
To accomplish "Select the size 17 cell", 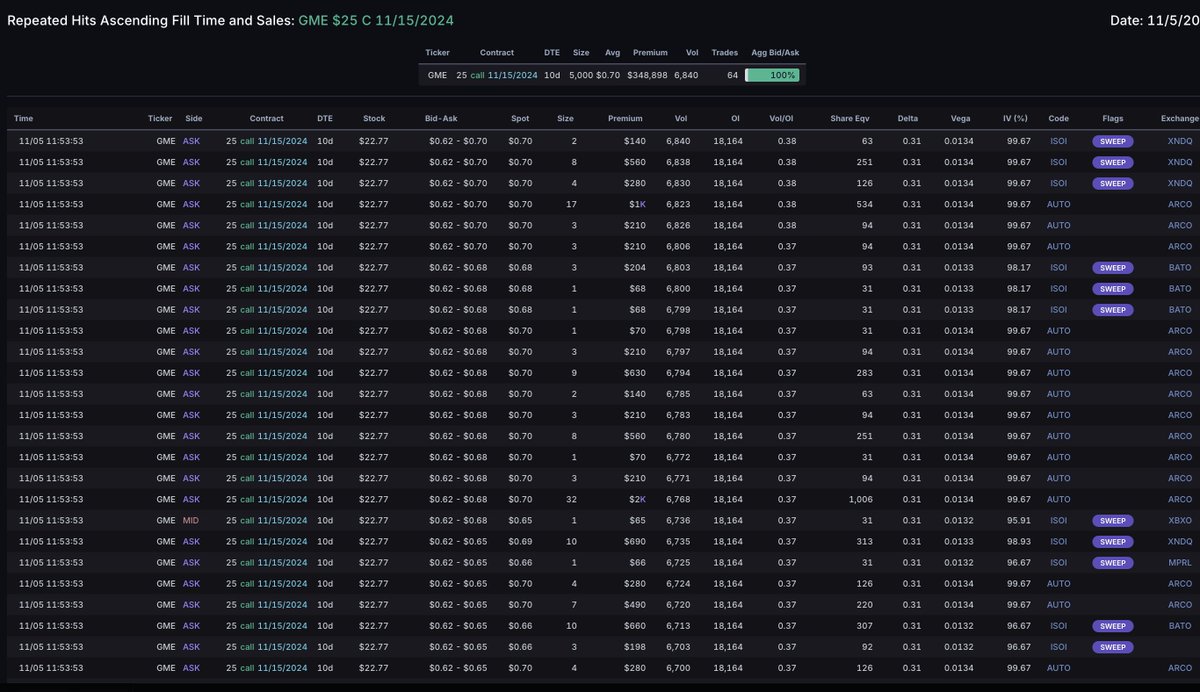I will [x=569, y=205].
